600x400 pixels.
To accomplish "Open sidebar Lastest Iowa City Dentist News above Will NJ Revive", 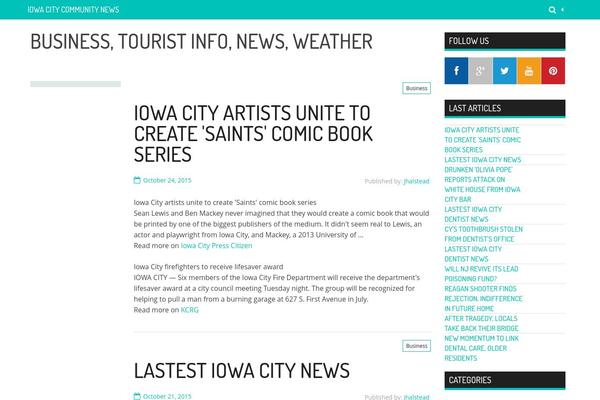I will click(x=473, y=254).
